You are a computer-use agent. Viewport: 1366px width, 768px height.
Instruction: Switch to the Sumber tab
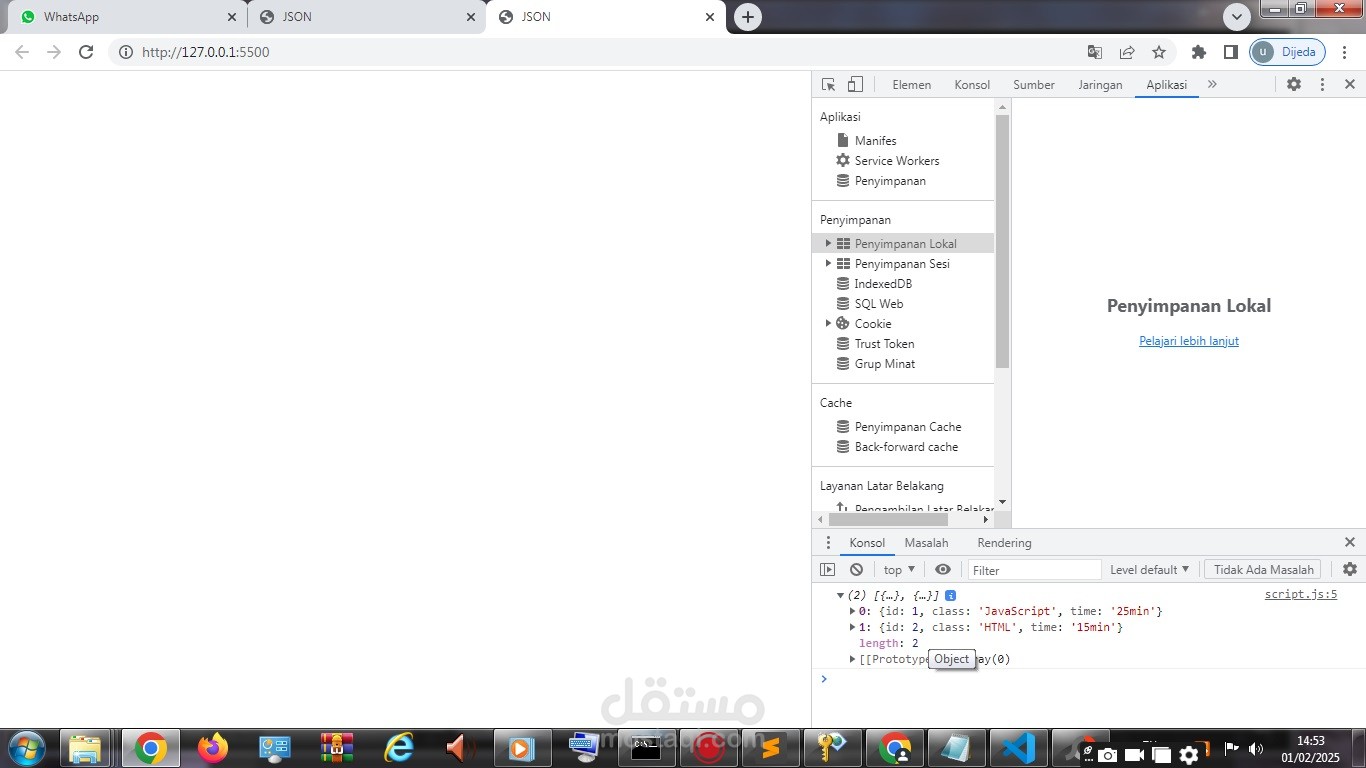pyautogui.click(x=1034, y=85)
